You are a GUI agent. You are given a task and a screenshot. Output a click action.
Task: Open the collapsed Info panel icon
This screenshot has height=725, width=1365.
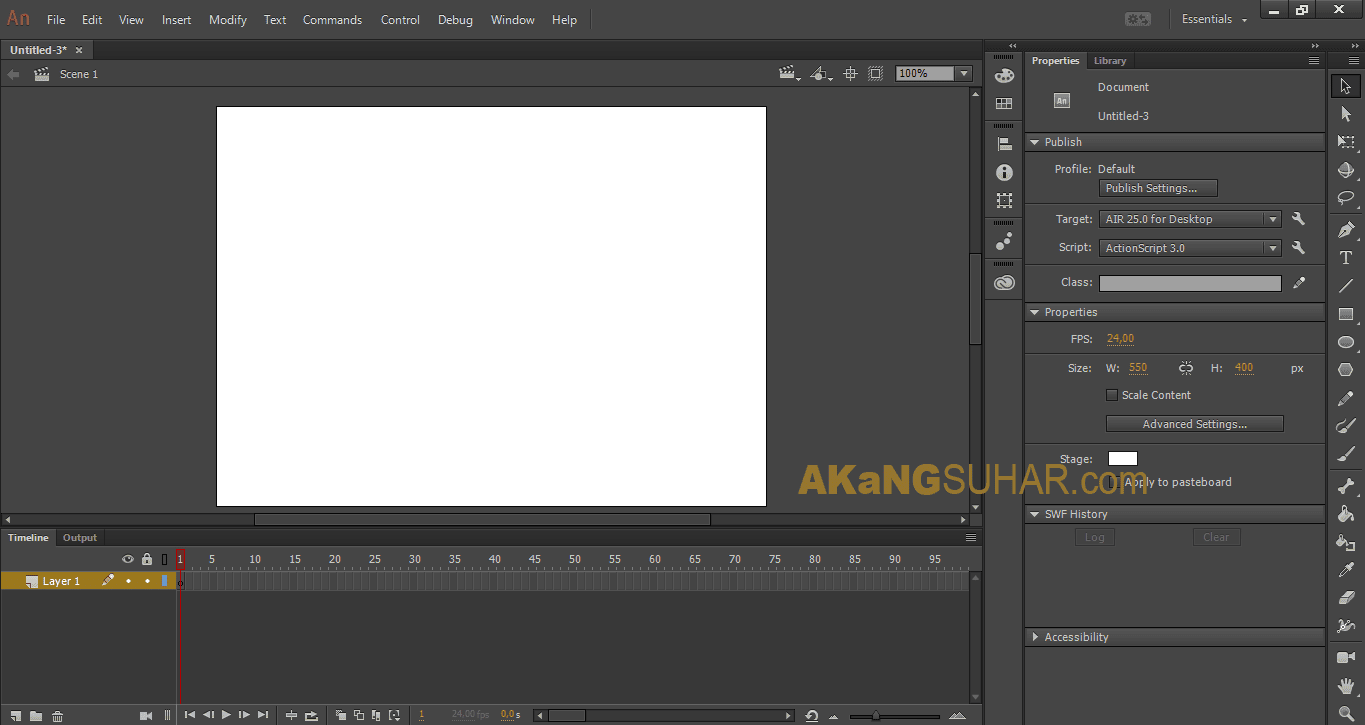coord(1004,172)
